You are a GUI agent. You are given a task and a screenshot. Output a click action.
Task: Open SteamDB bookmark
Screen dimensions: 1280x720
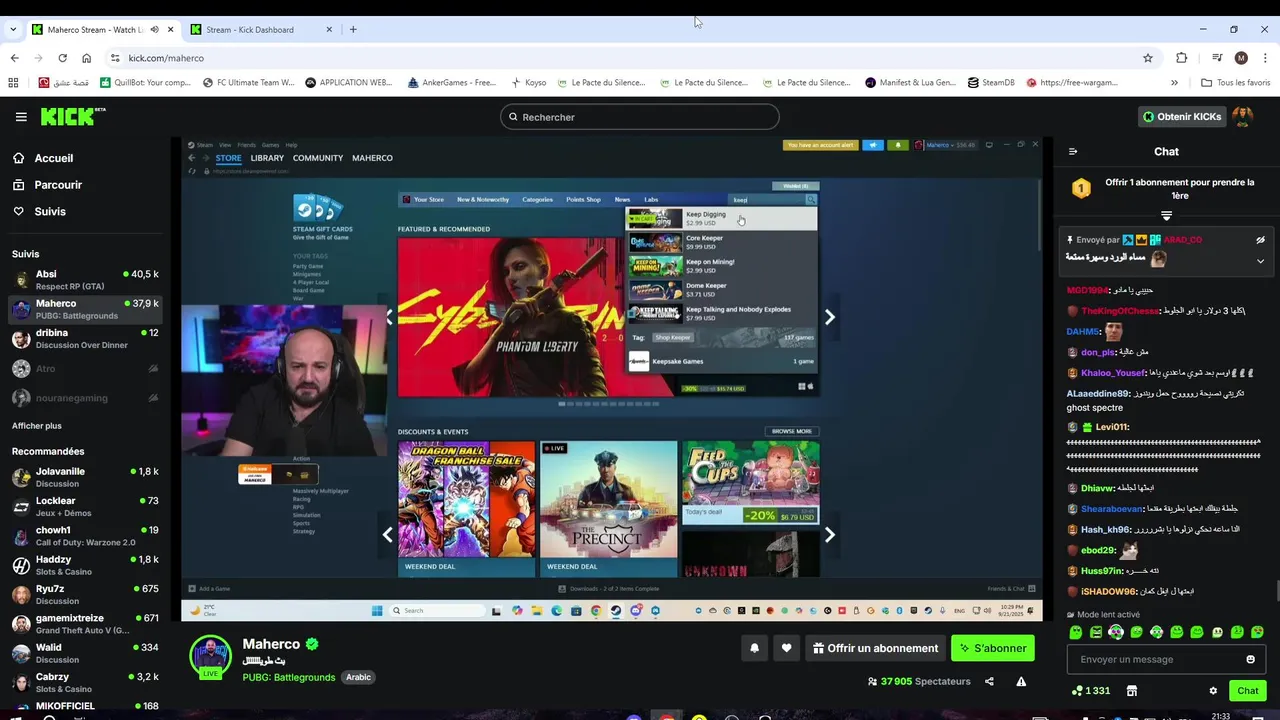point(991,82)
